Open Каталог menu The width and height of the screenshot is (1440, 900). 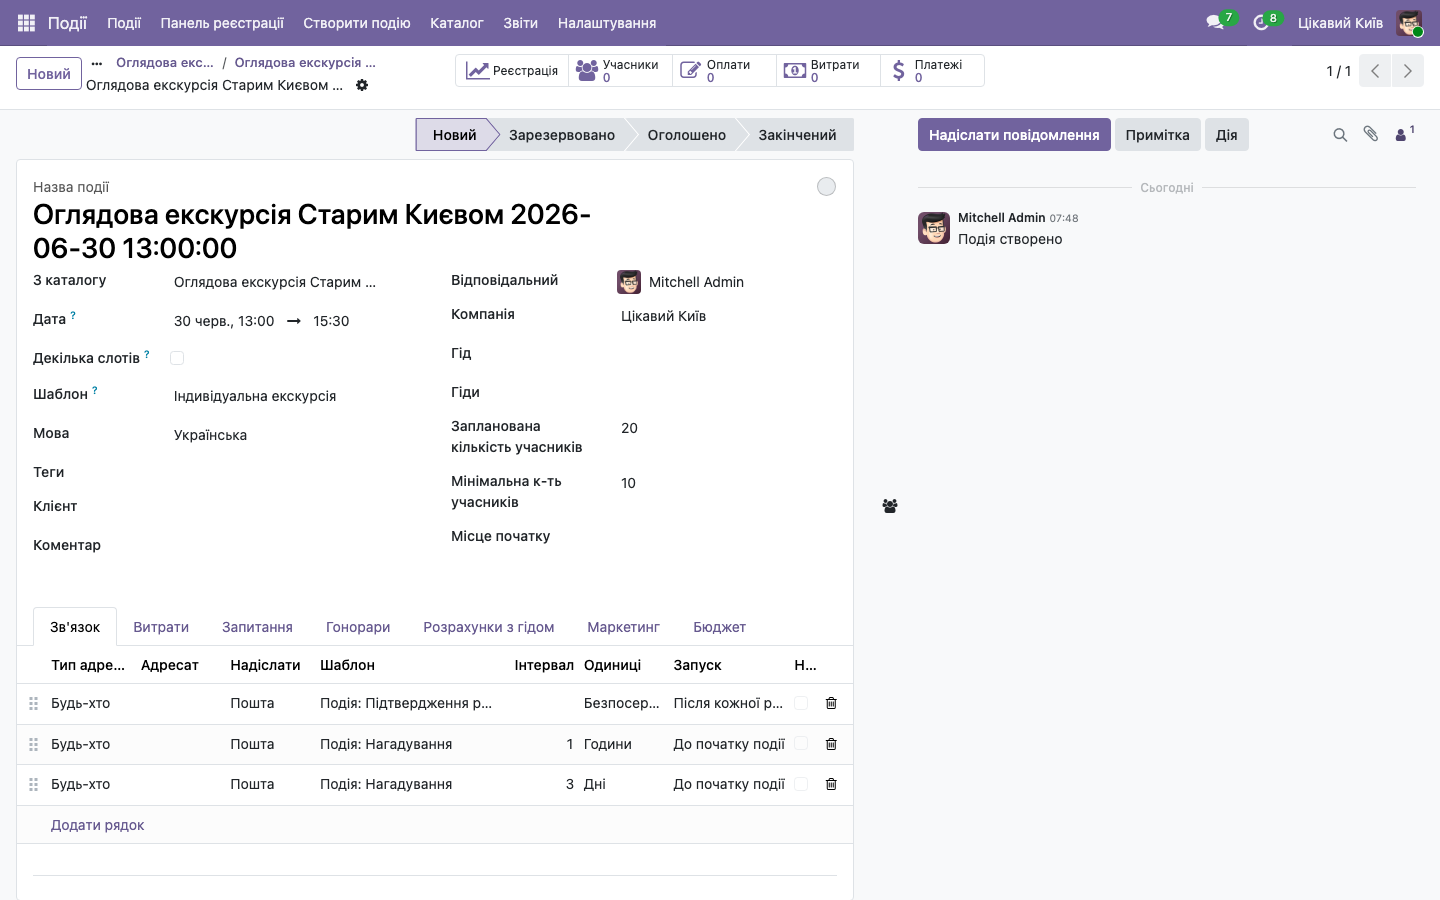457,22
